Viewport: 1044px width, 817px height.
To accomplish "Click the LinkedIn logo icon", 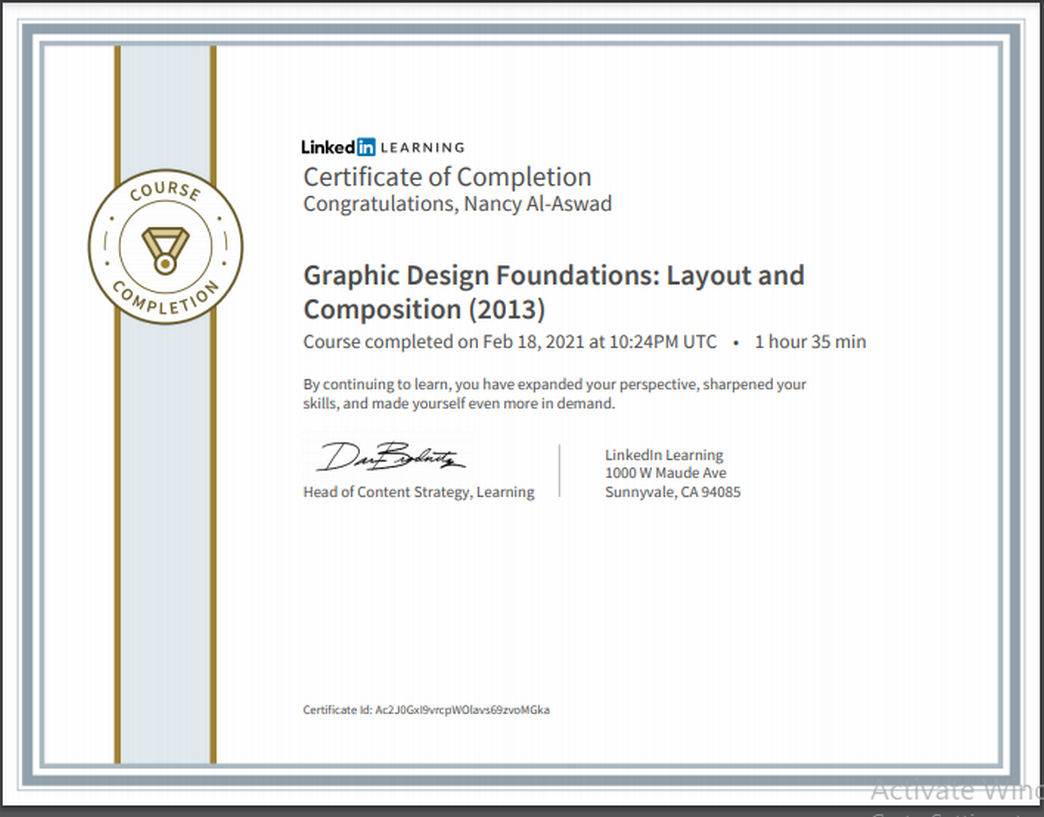I will pos(340,146).
